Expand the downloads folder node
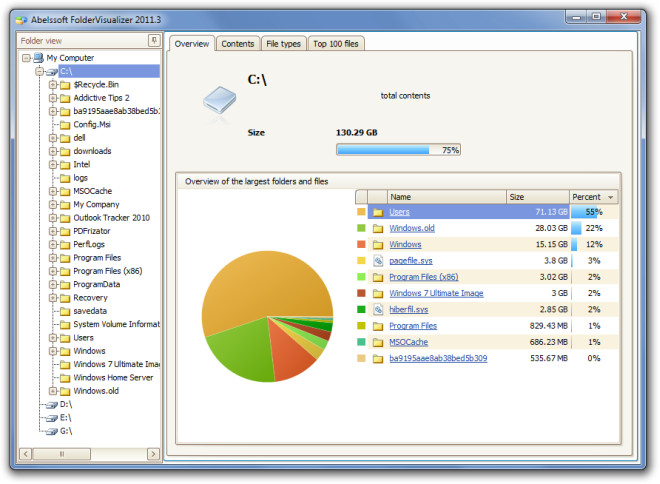 [x=53, y=151]
